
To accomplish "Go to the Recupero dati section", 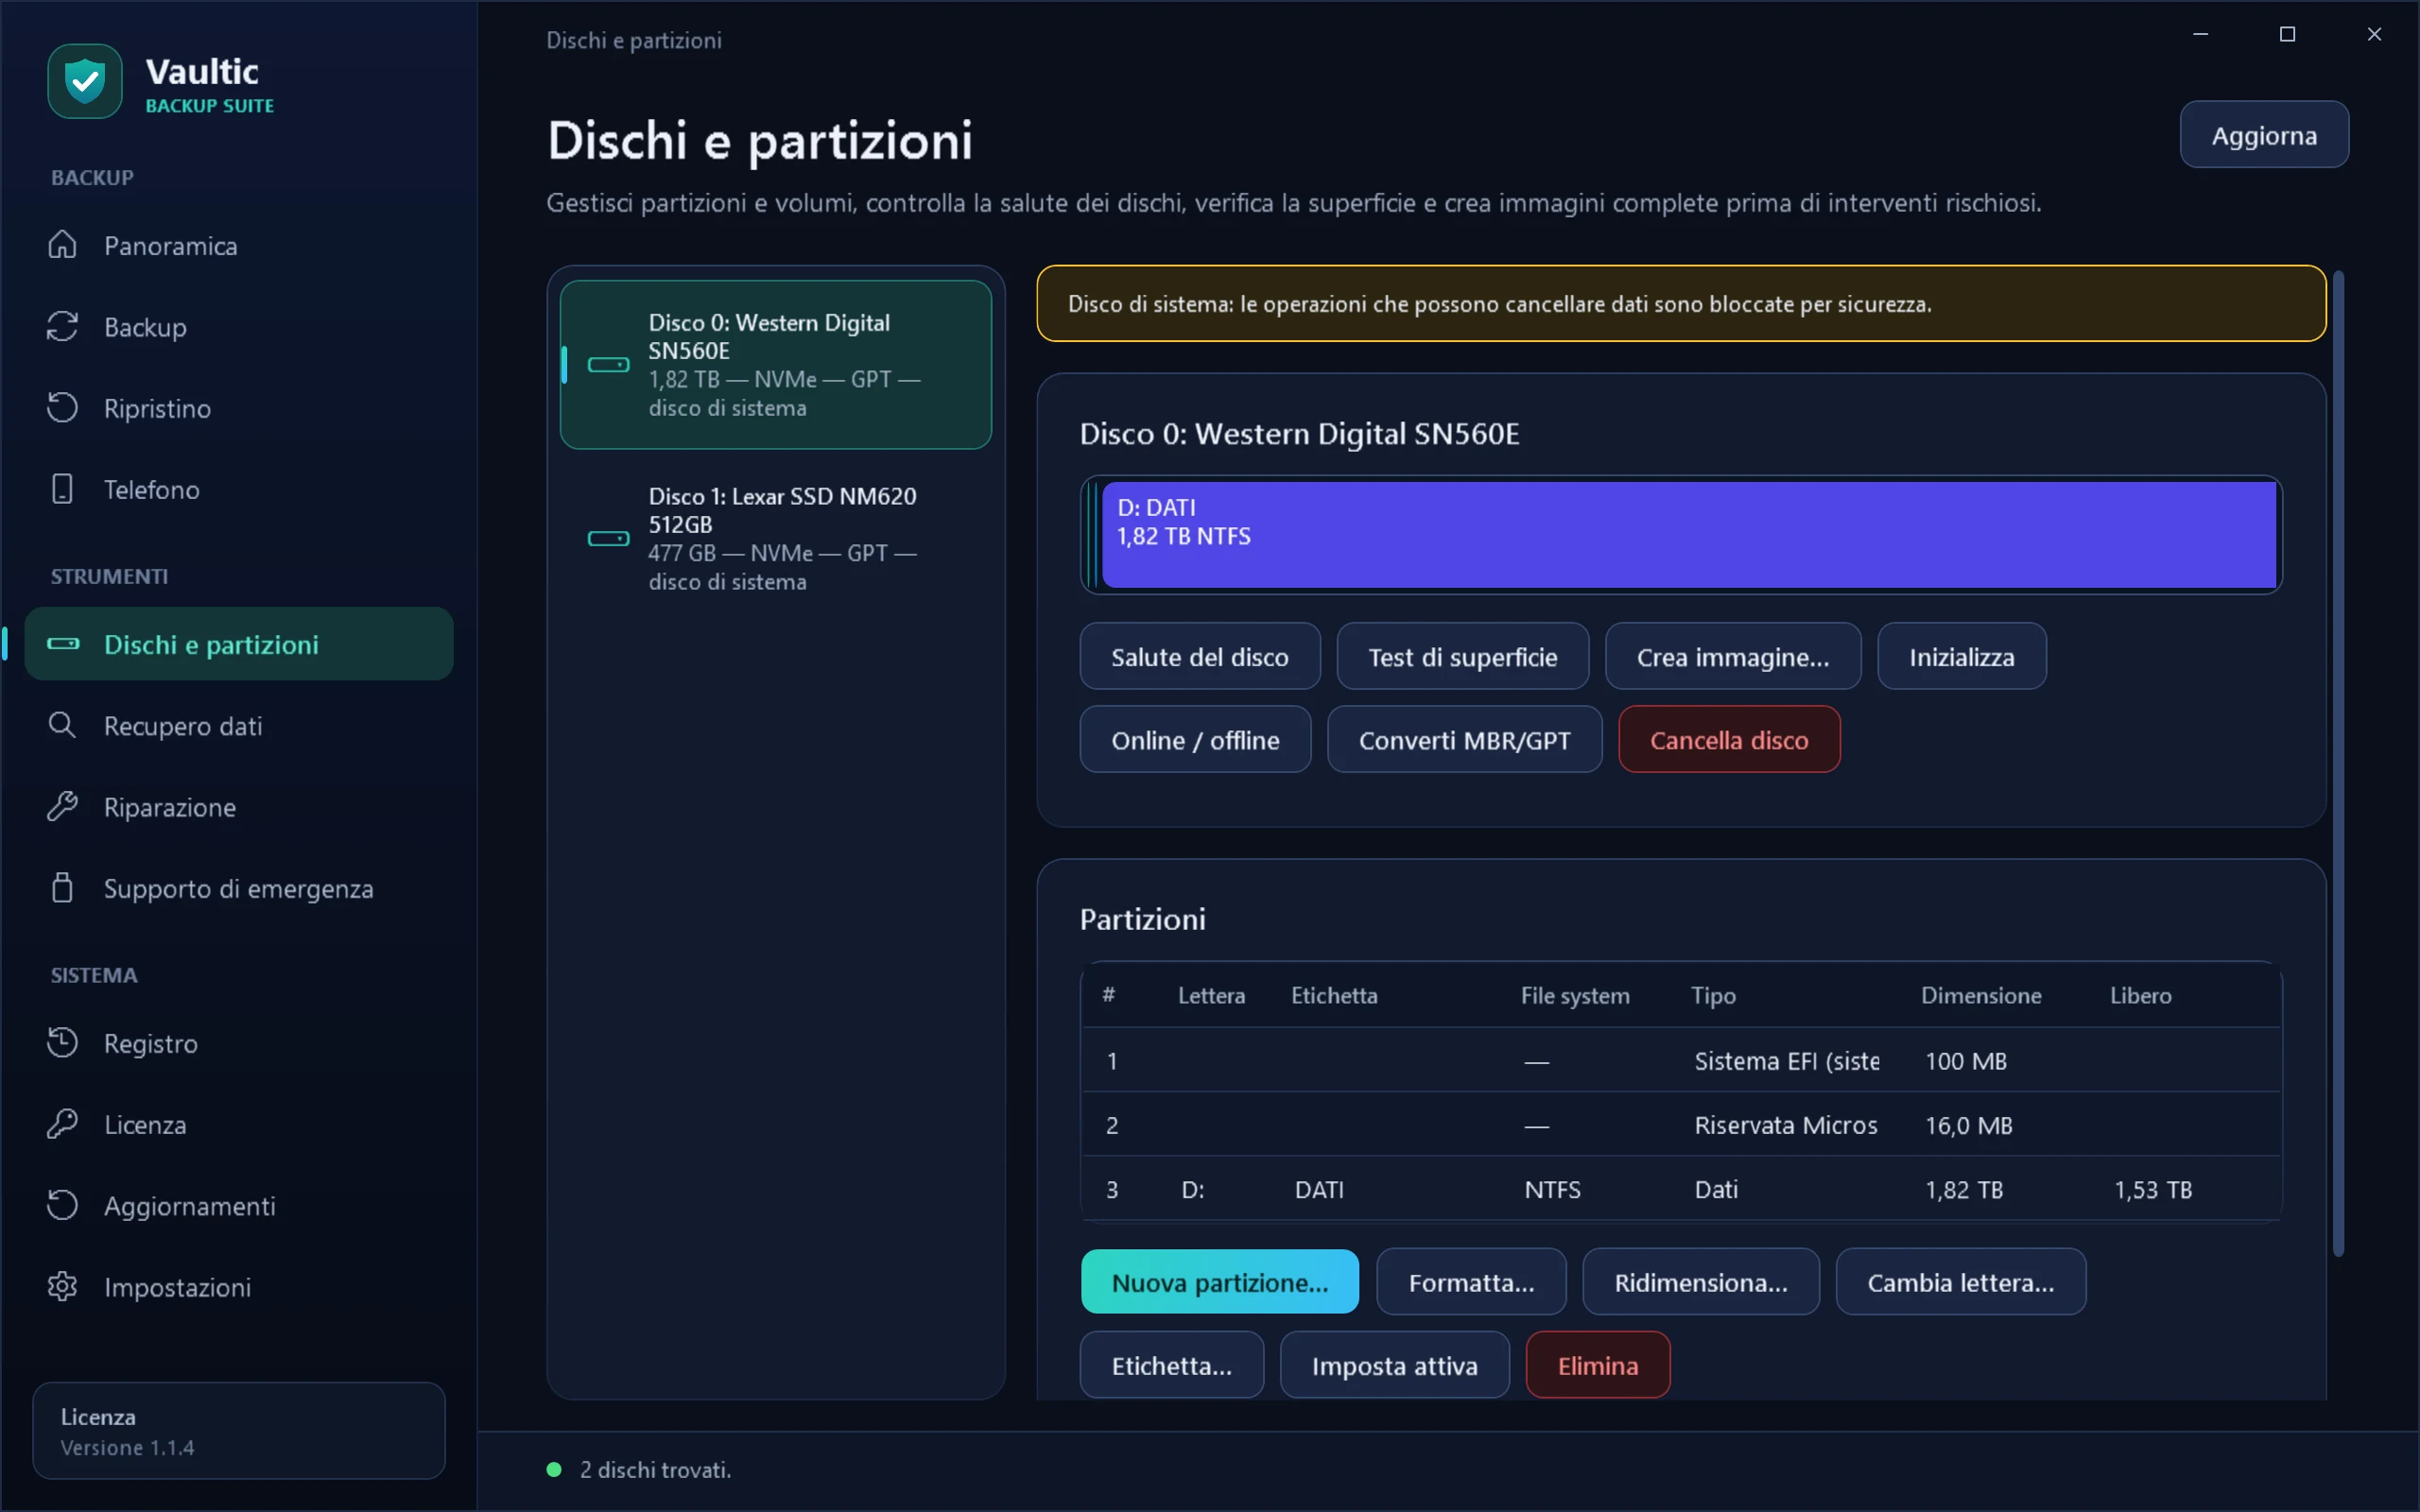I will point(239,725).
